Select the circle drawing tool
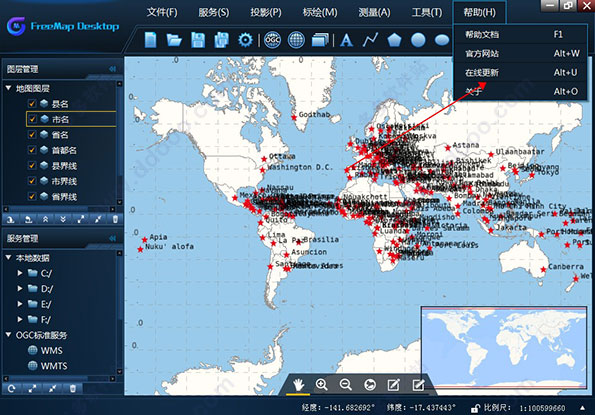The image size is (595, 415). click(x=418, y=40)
